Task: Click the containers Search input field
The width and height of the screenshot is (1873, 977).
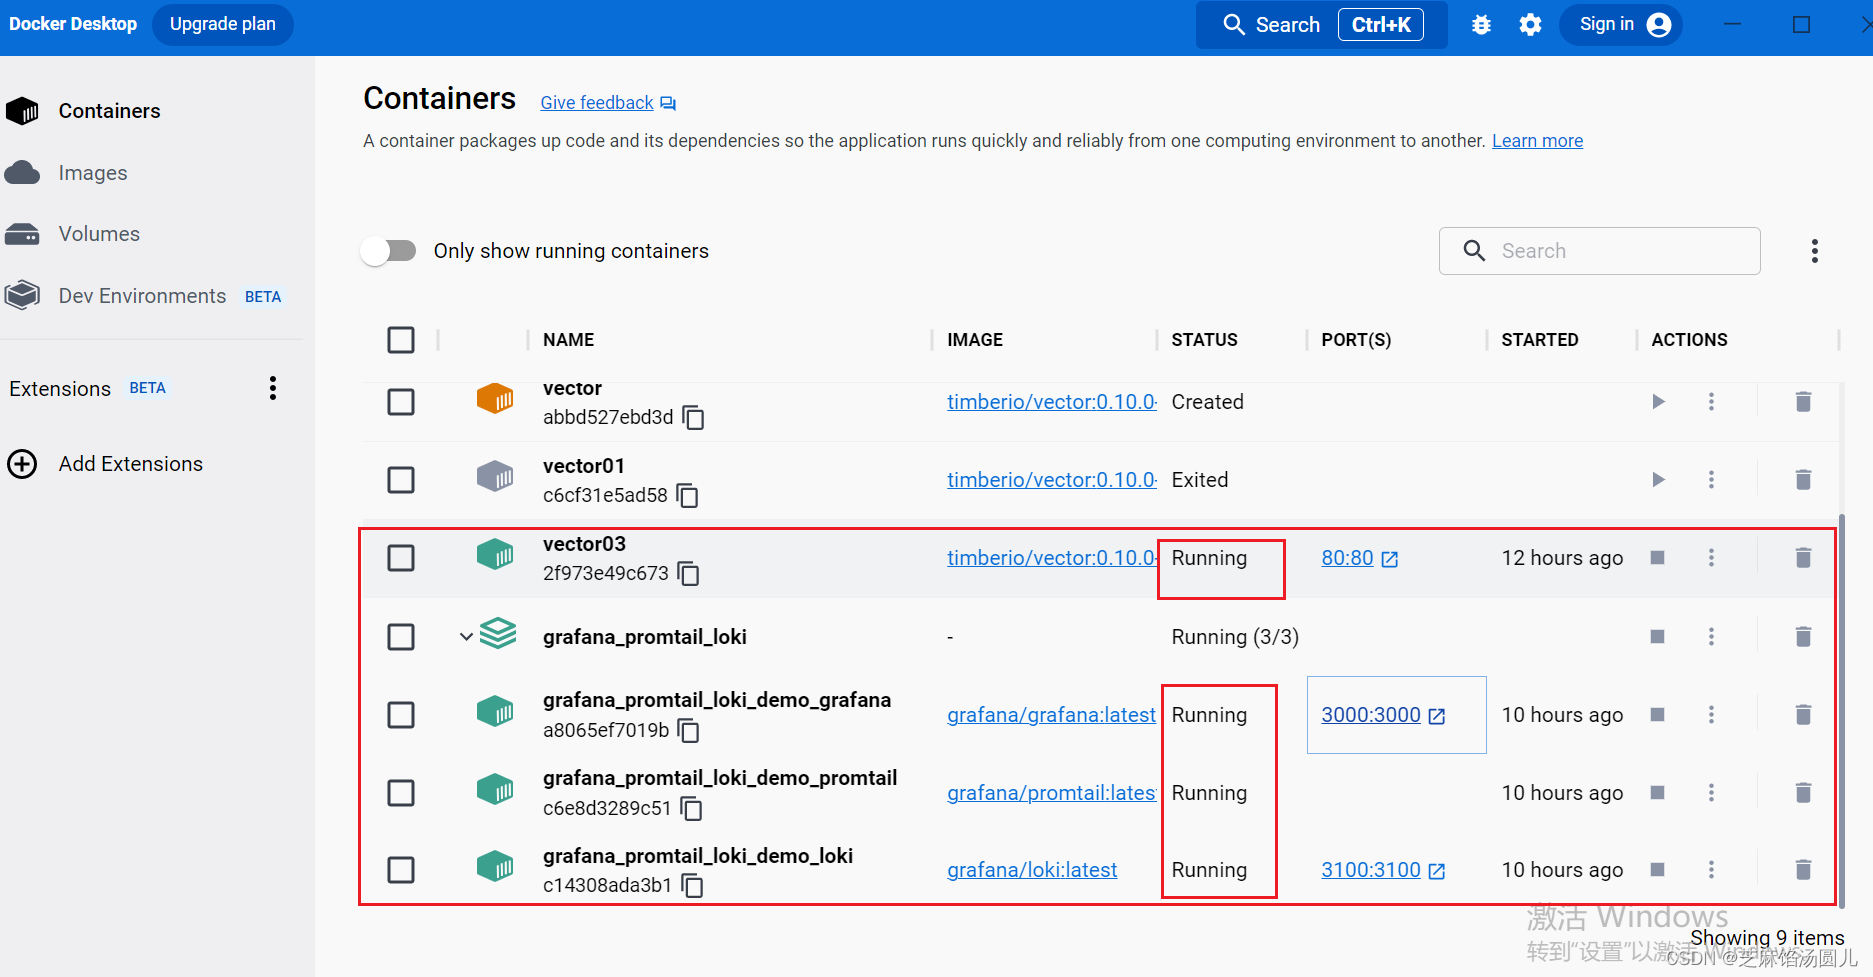Action: (x=1599, y=251)
